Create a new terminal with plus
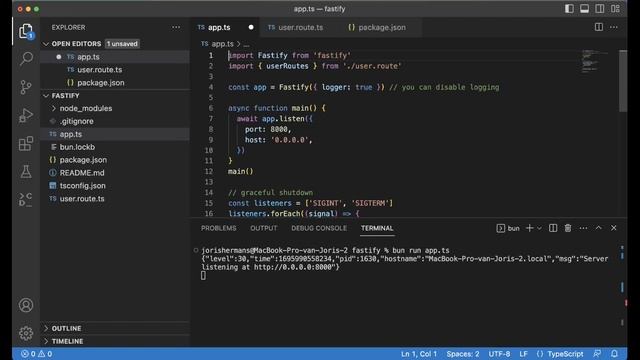 [x=529, y=228]
